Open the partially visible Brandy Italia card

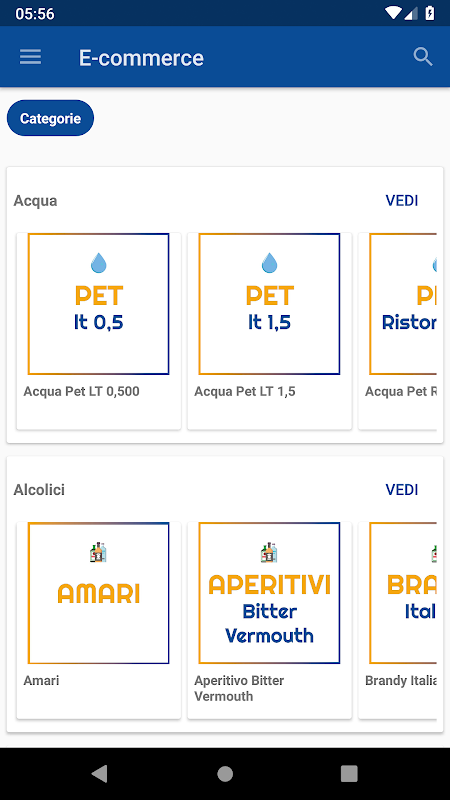click(x=397, y=620)
